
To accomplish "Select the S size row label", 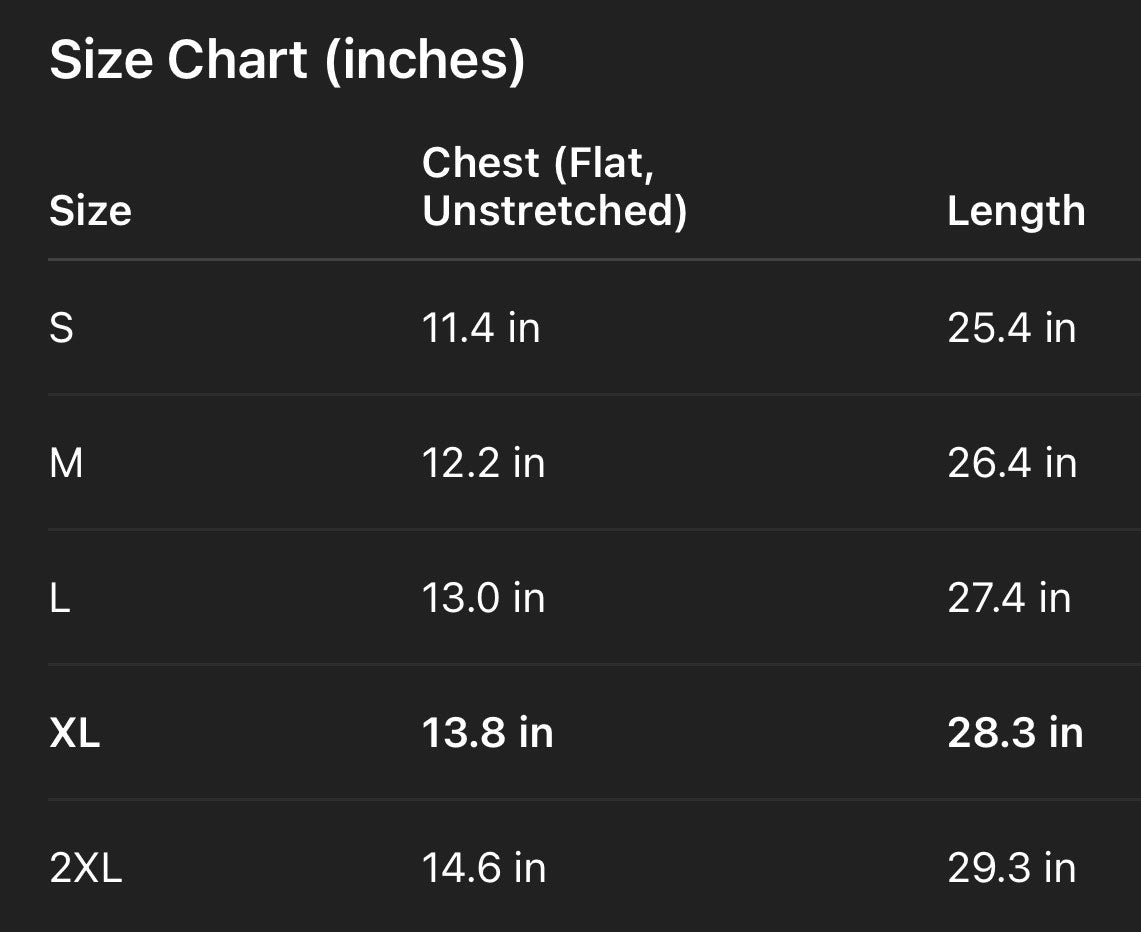I will point(61,328).
